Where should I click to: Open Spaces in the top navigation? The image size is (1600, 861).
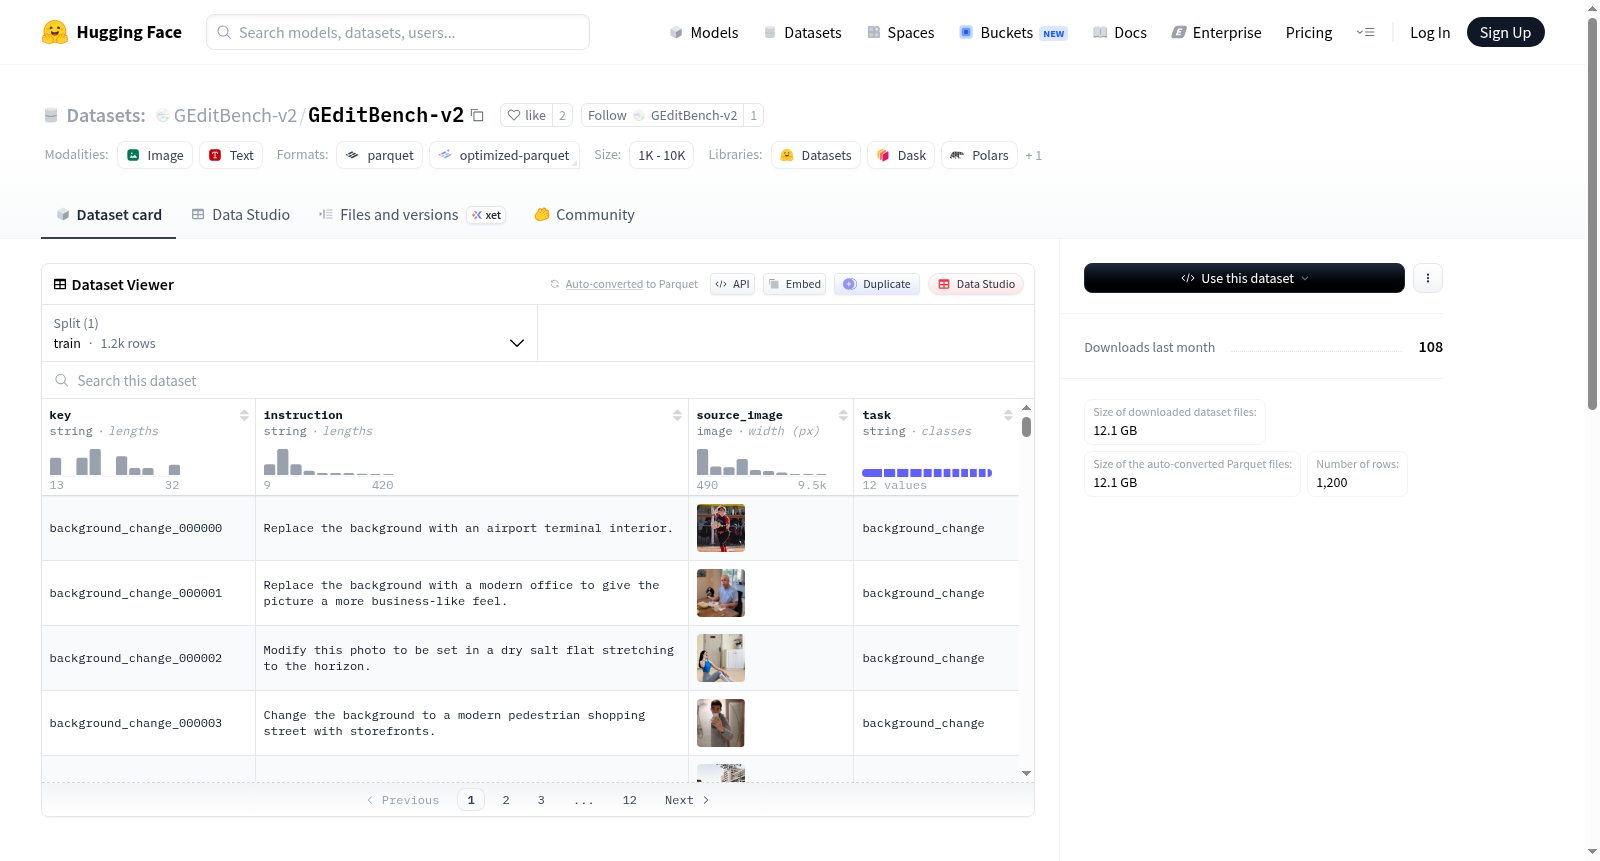(900, 32)
